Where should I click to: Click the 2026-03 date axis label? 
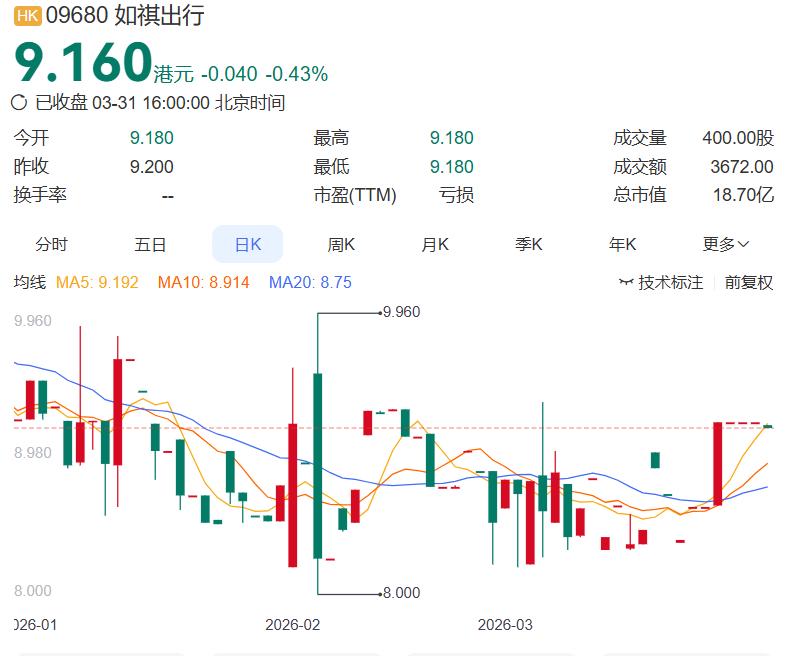(505, 625)
